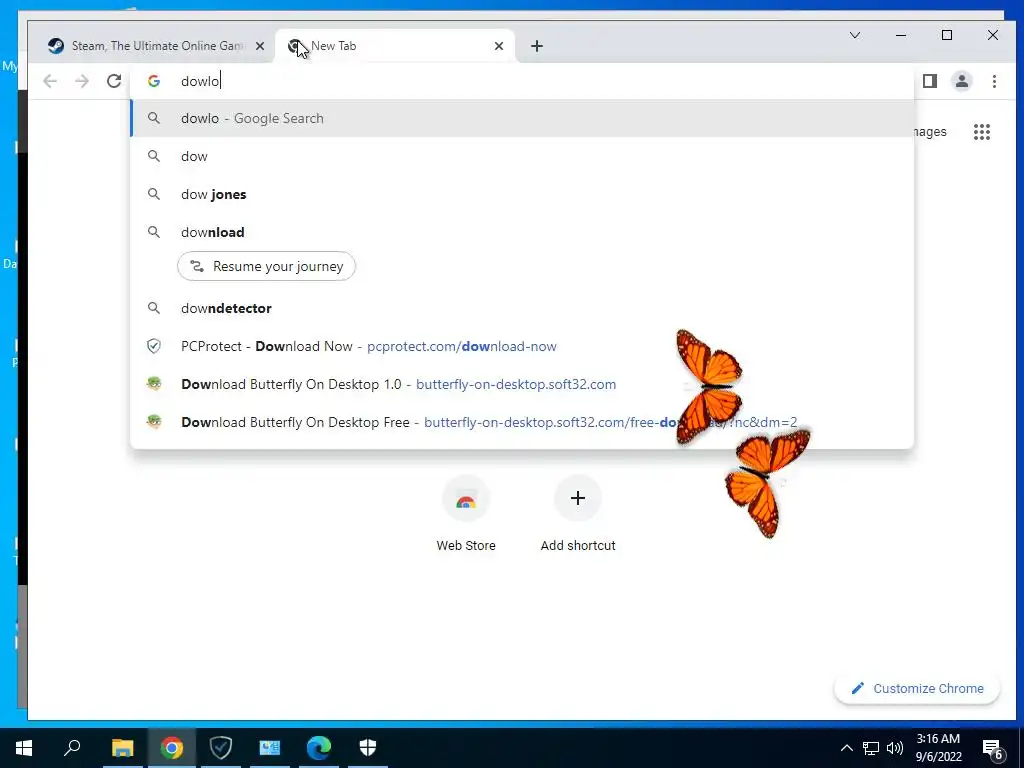
Task: Open a new tab with the plus button
Action: [x=537, y=46]
